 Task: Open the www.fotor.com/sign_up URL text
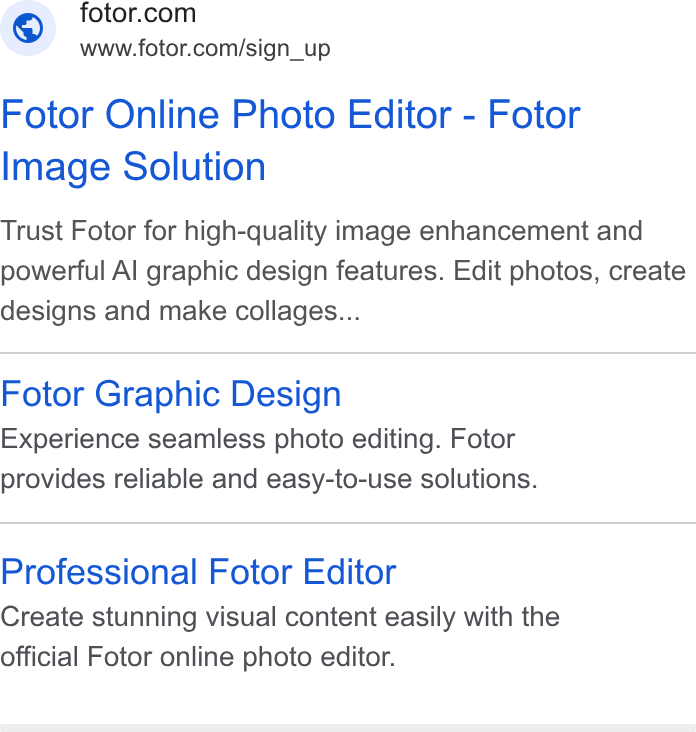point(205,49)
